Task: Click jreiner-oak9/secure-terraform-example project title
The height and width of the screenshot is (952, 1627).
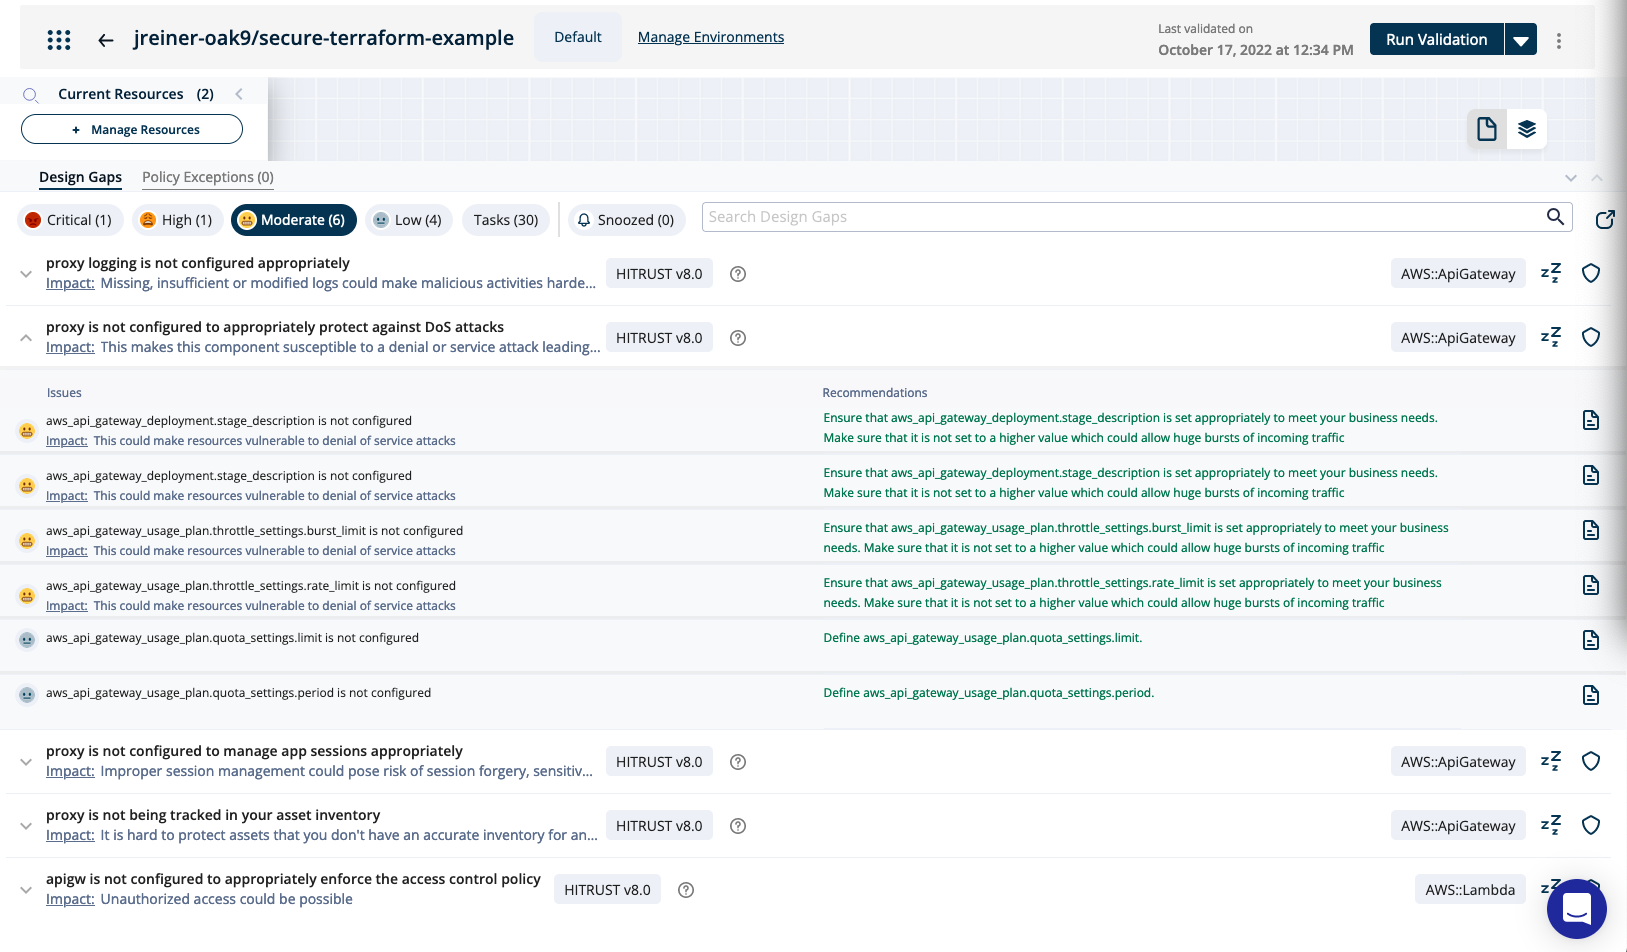Action: [x=324, y=38]
